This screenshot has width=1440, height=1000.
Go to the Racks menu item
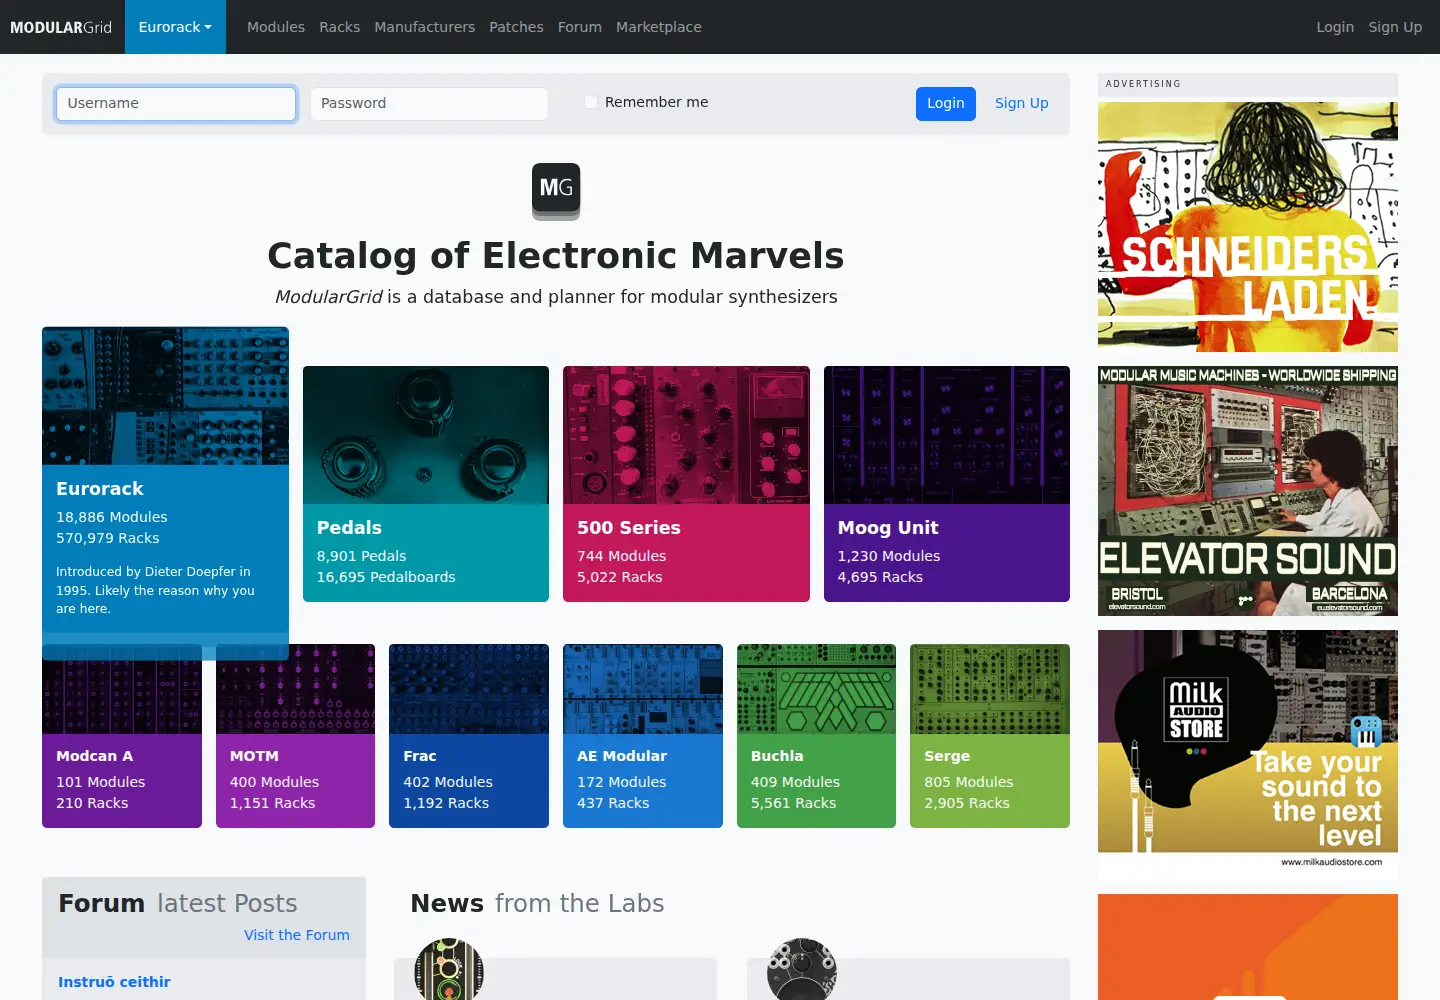pos(340,27)
